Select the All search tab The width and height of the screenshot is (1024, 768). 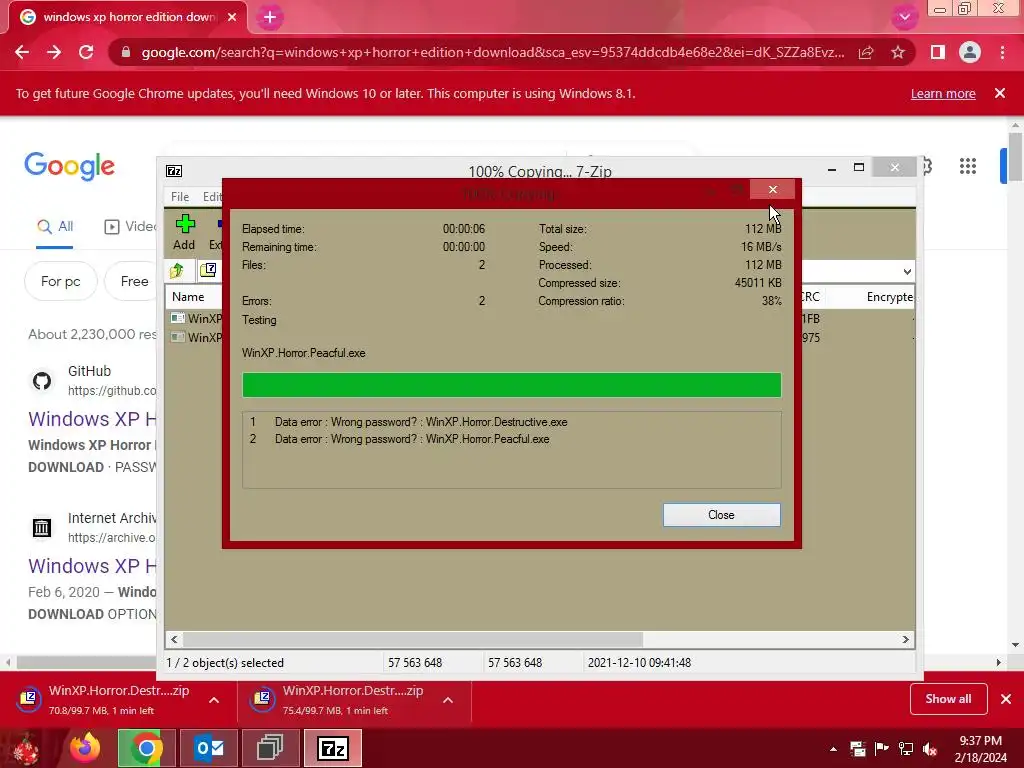pyautogui.click(x=55, y=227)
